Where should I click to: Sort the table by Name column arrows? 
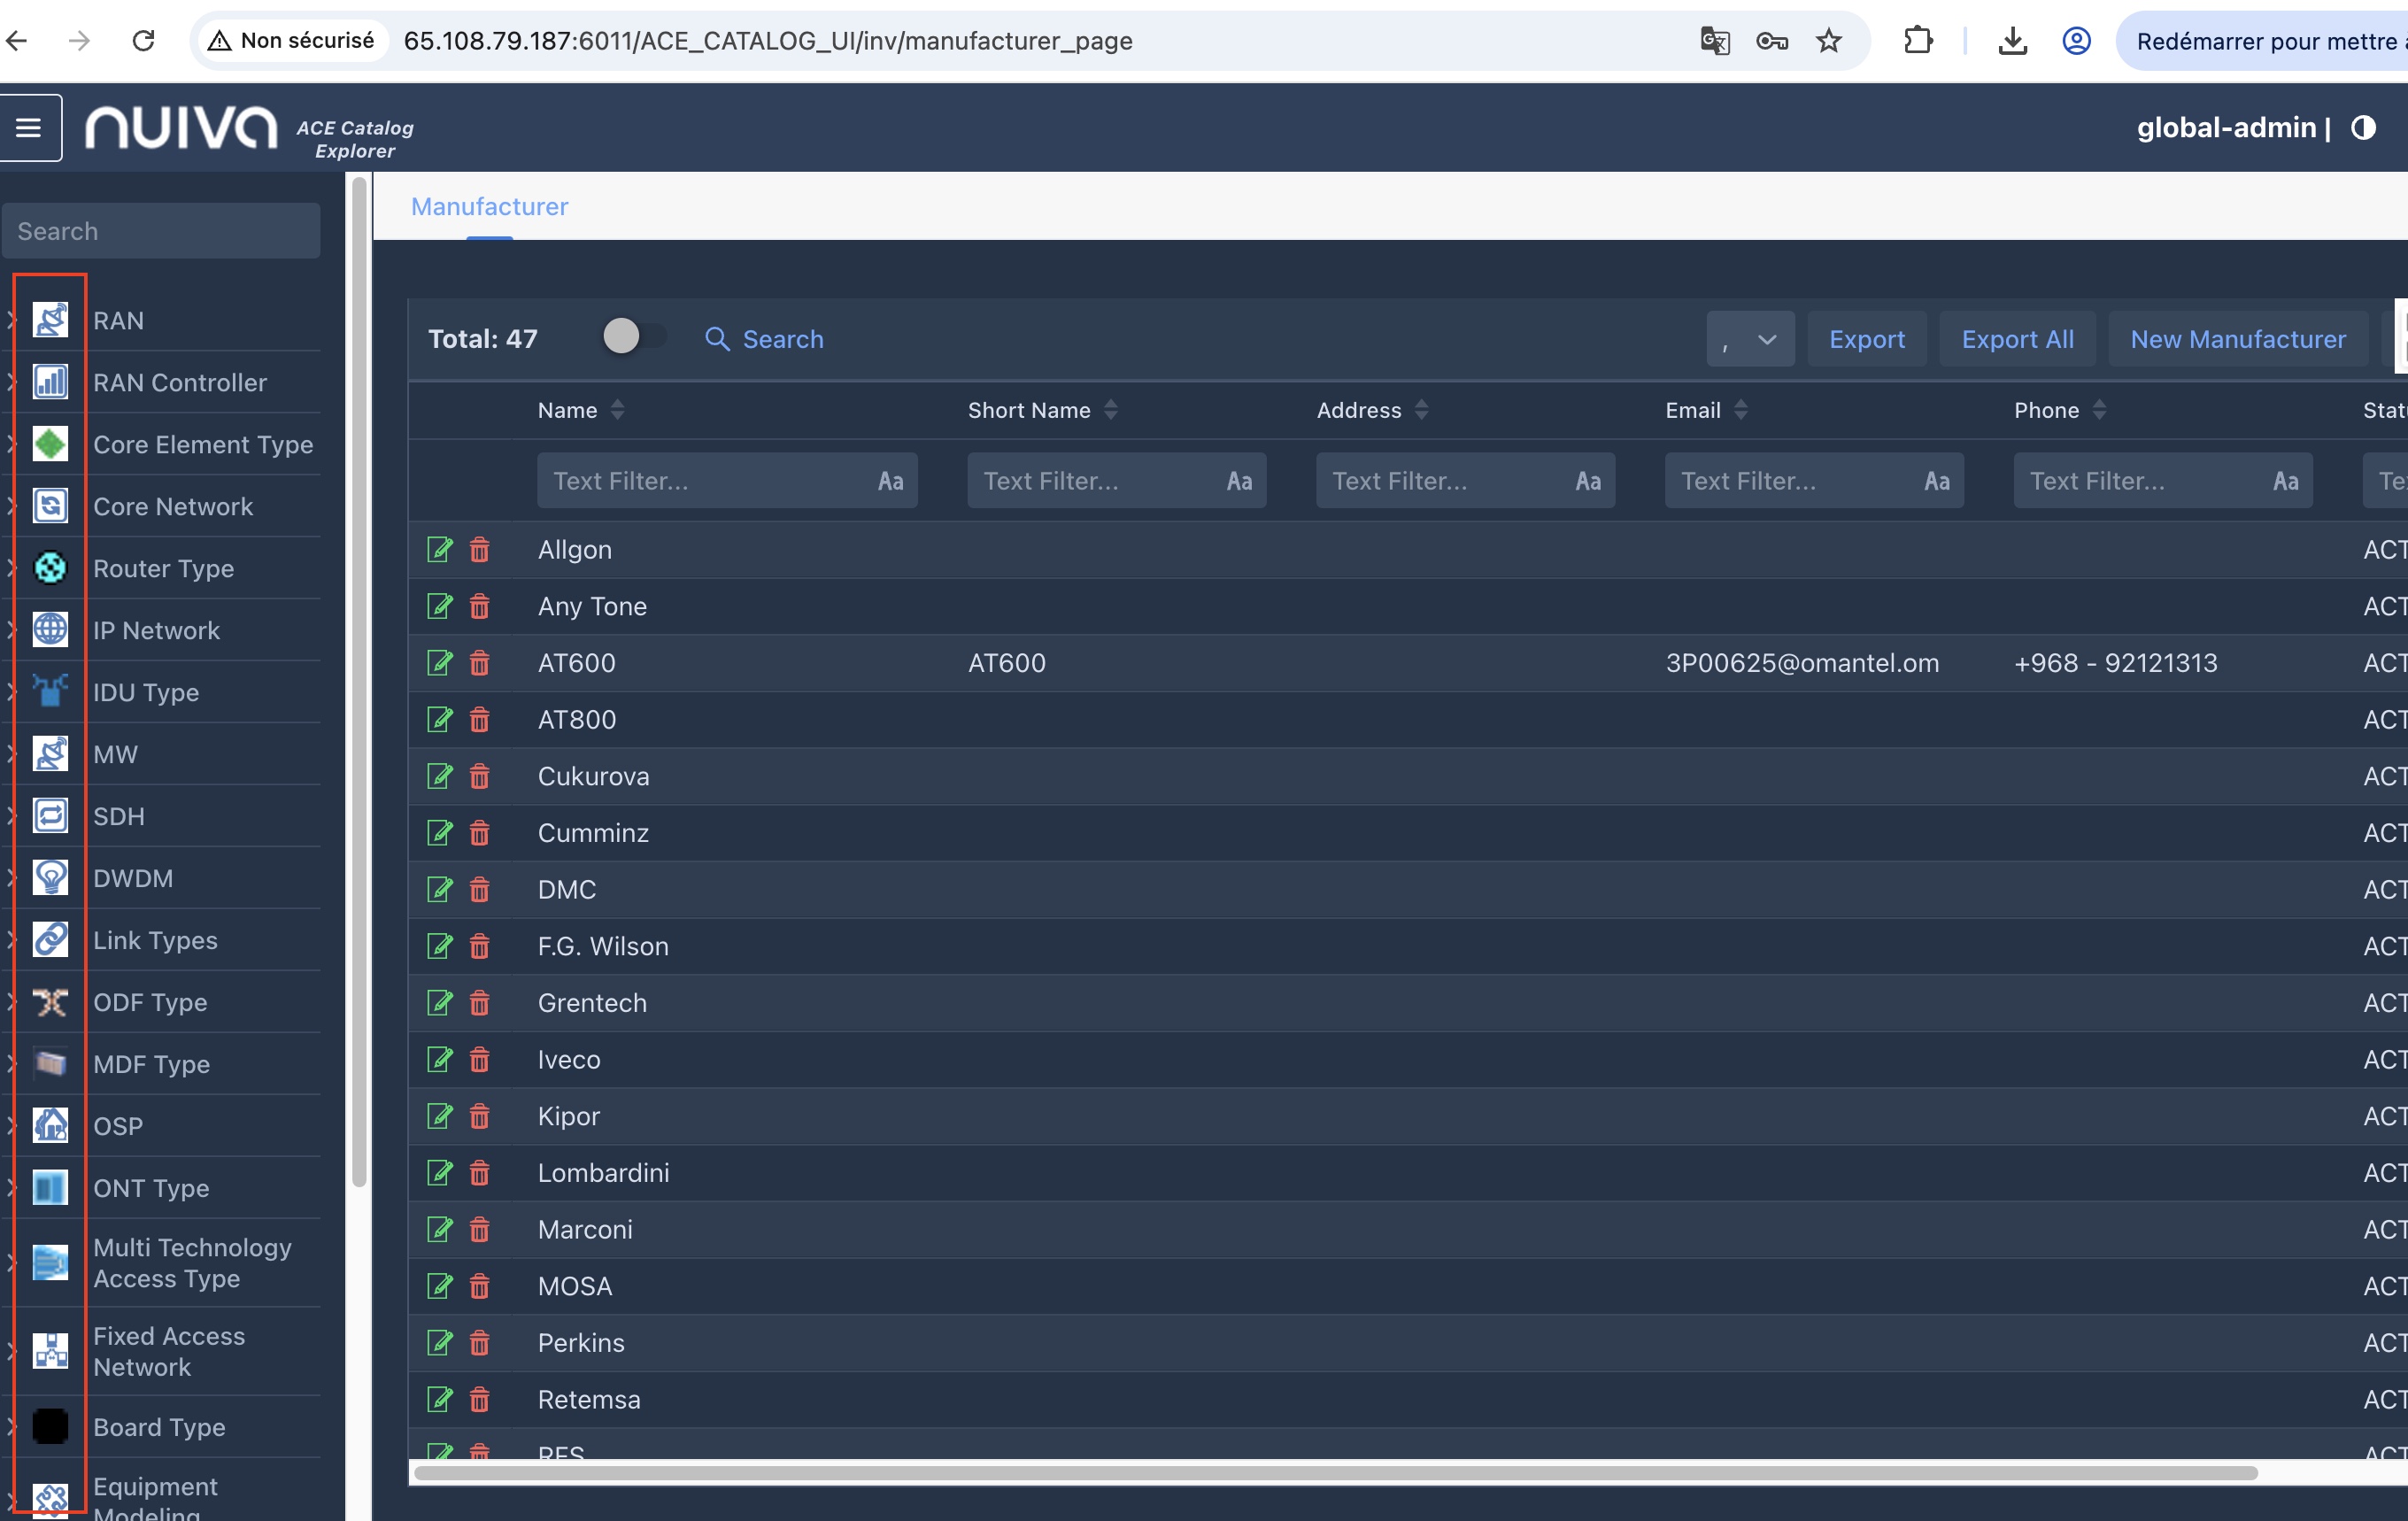click(x=617, y=410)
